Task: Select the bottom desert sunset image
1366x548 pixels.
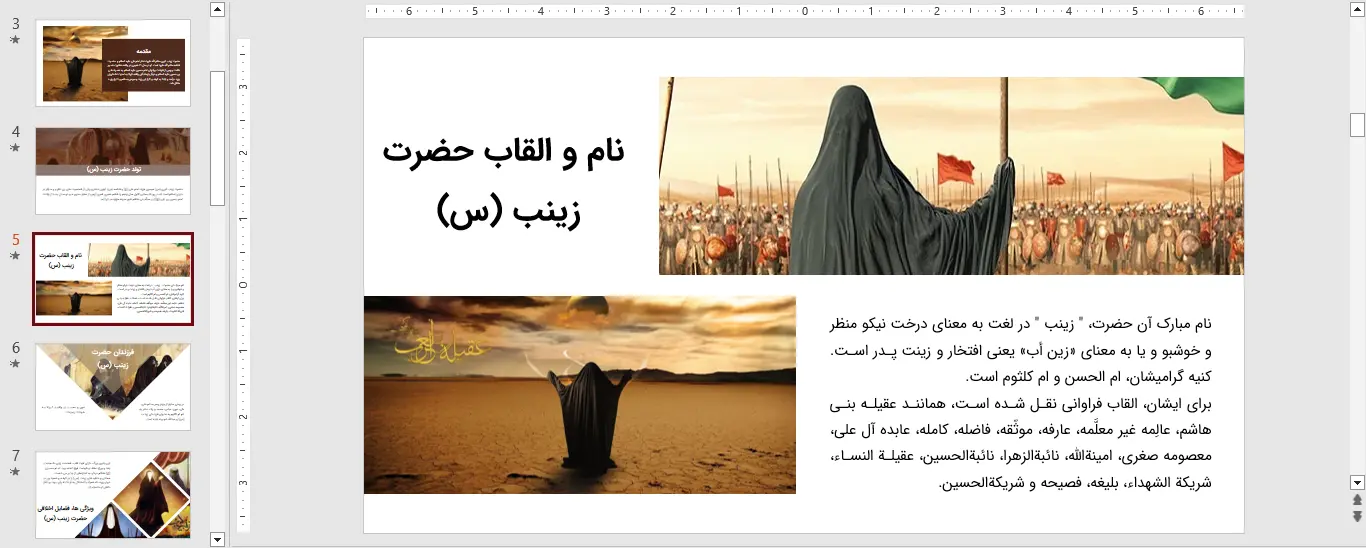Action: coord(580,395)
